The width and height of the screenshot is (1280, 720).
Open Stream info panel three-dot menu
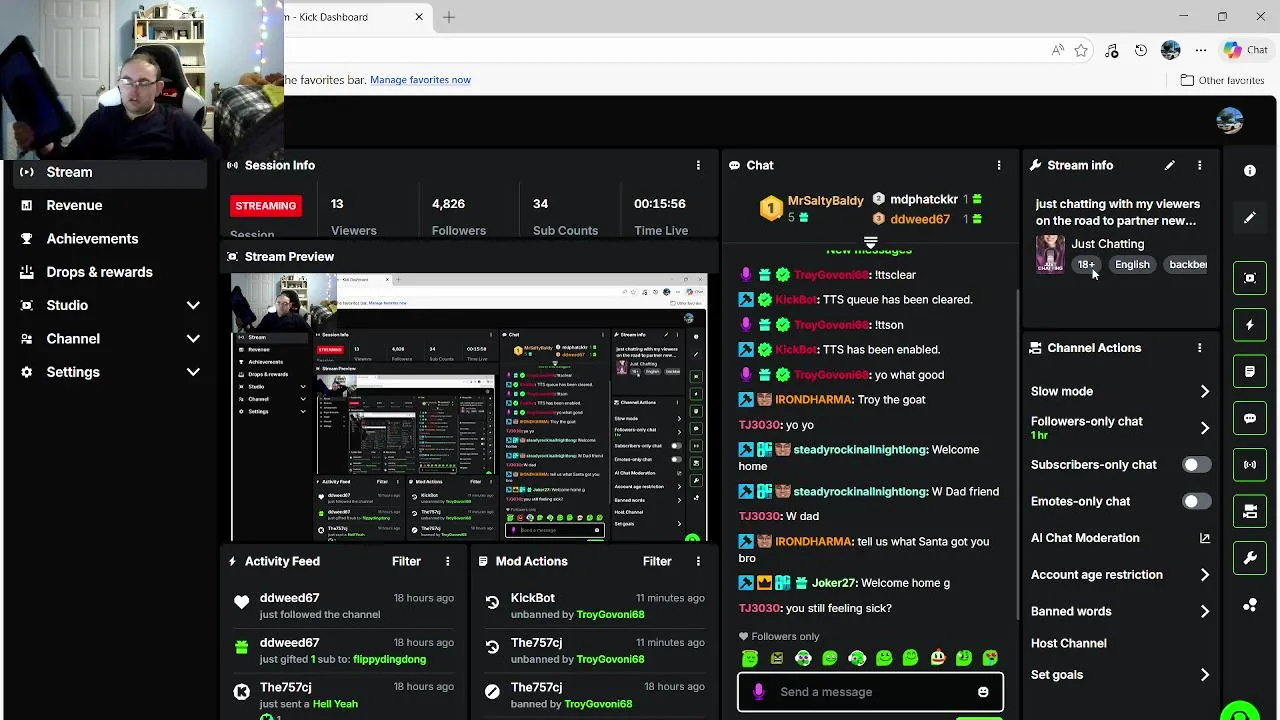(1199, 165)
